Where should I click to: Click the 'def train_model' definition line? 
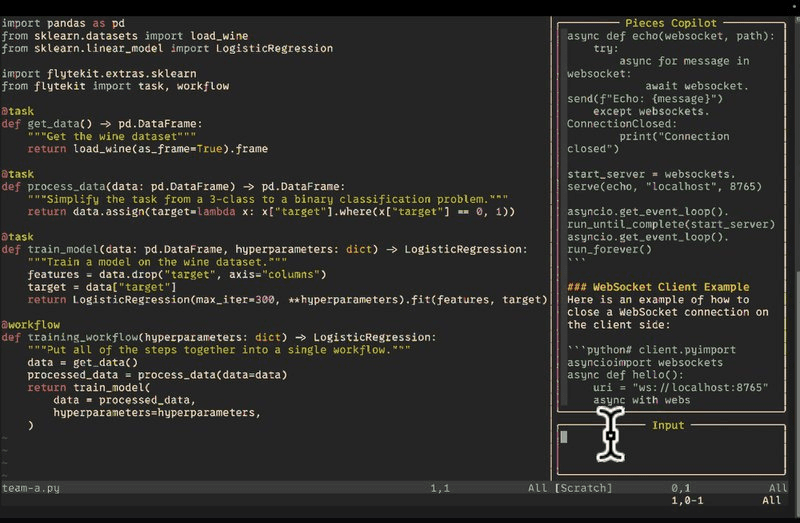(264, 249)
